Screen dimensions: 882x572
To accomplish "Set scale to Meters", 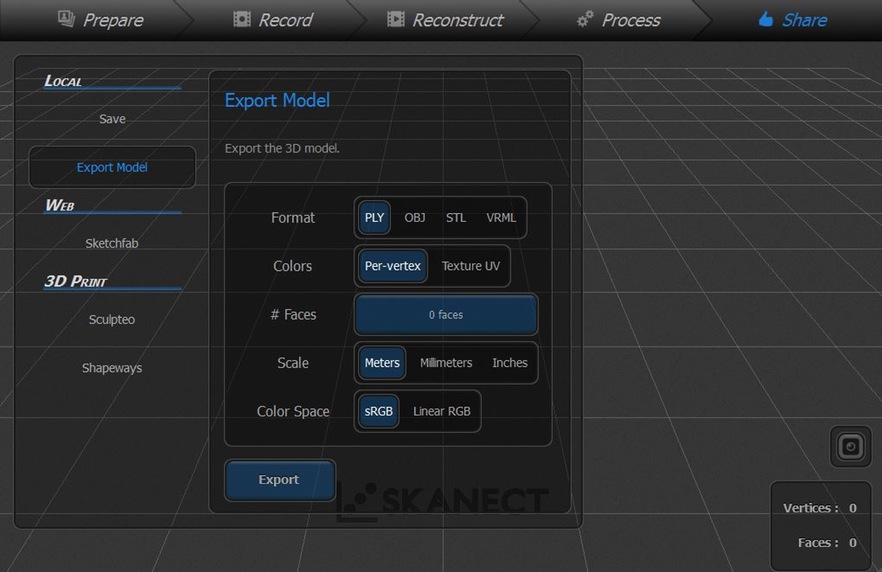I will tap(382, 363).
